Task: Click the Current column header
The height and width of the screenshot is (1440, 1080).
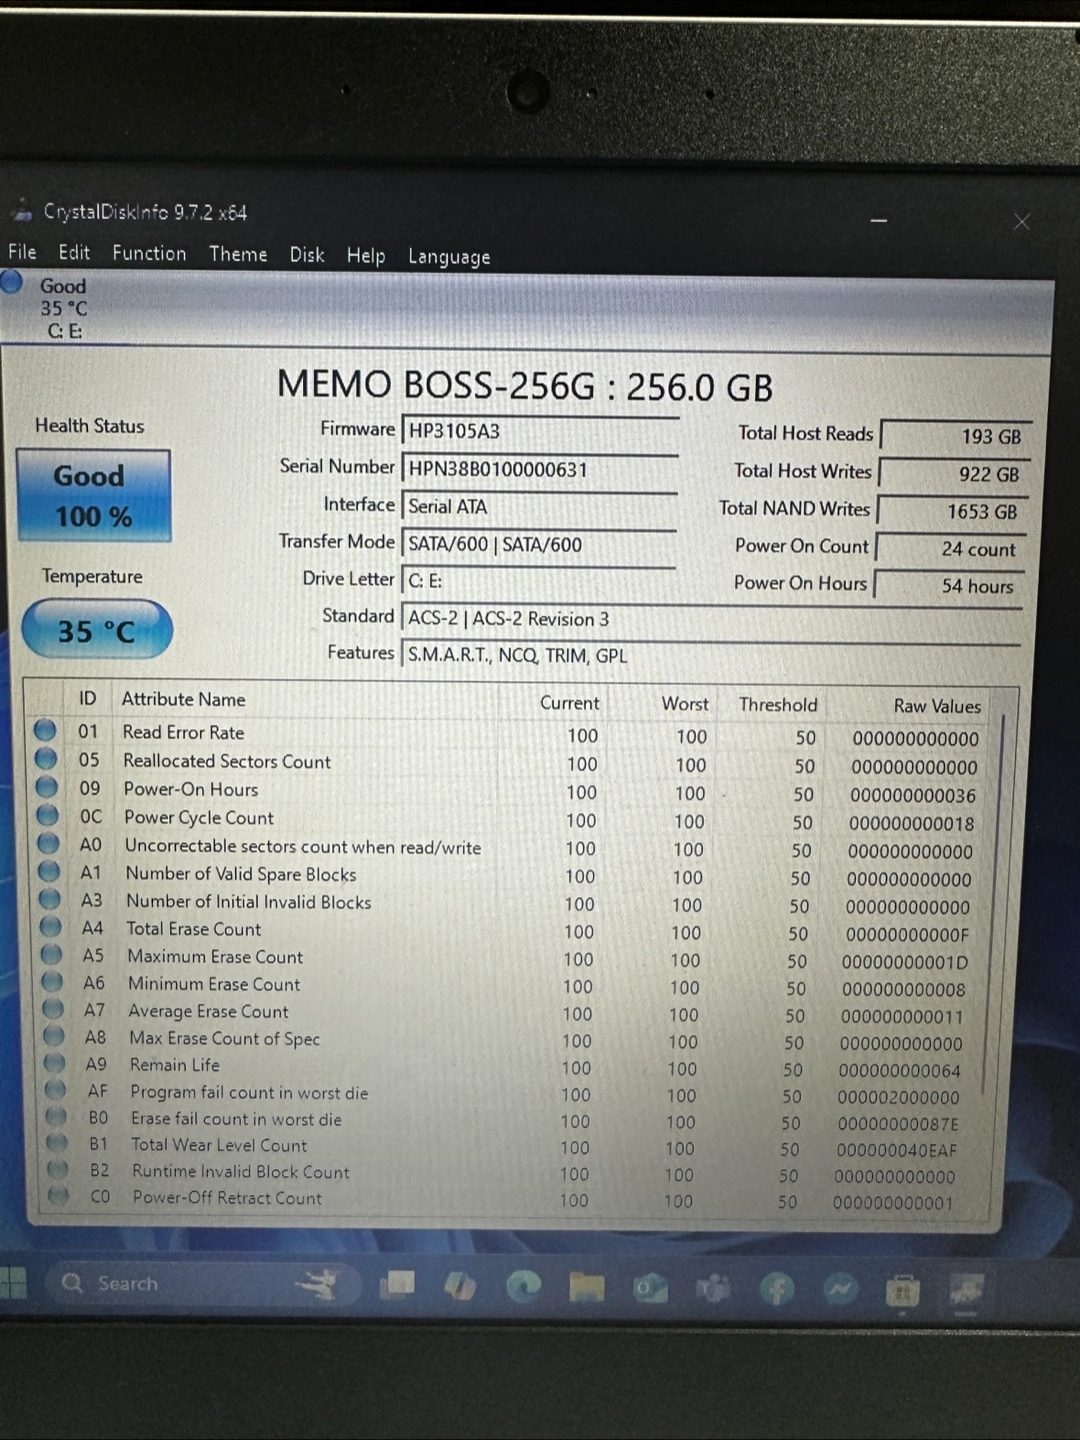Action: click(569, 703)
